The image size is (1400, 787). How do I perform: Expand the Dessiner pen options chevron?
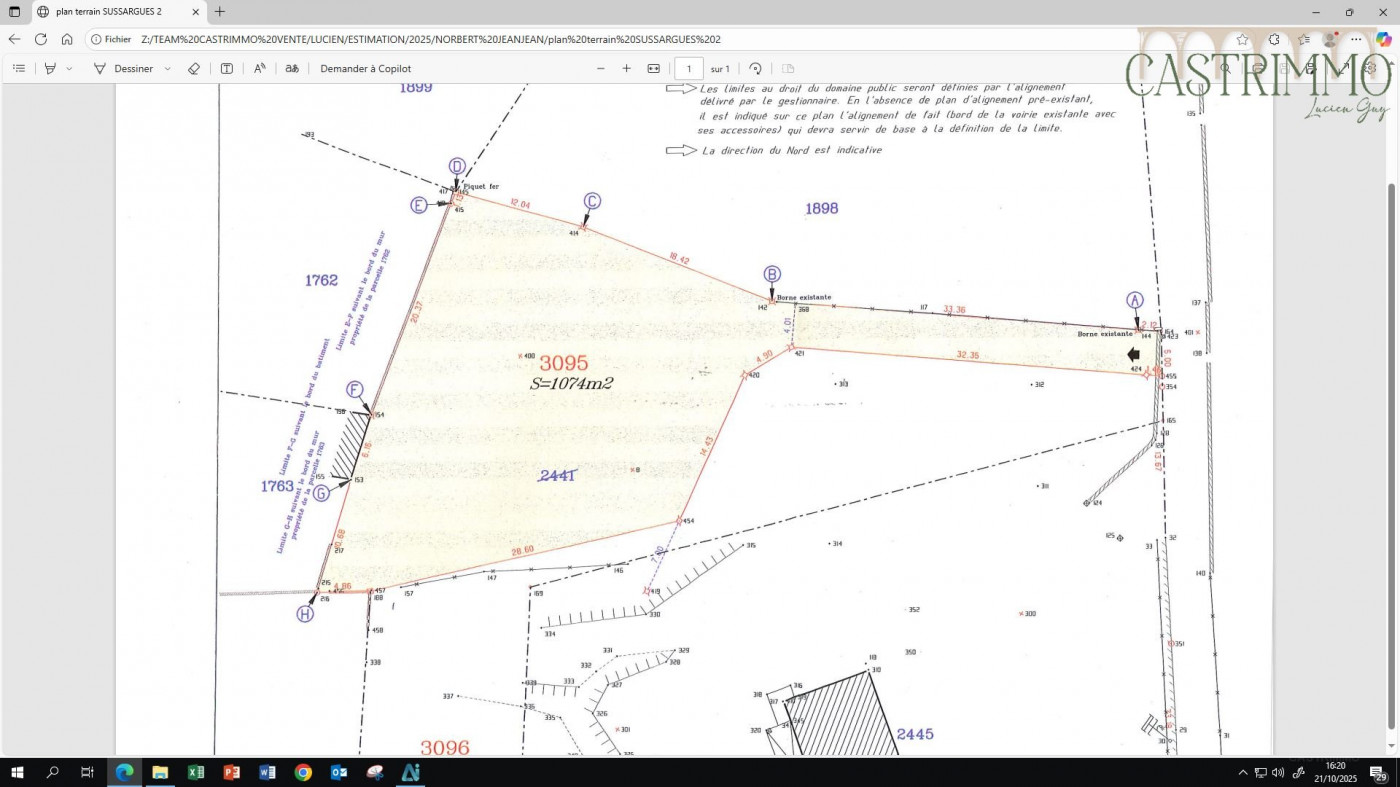(166, 68)
